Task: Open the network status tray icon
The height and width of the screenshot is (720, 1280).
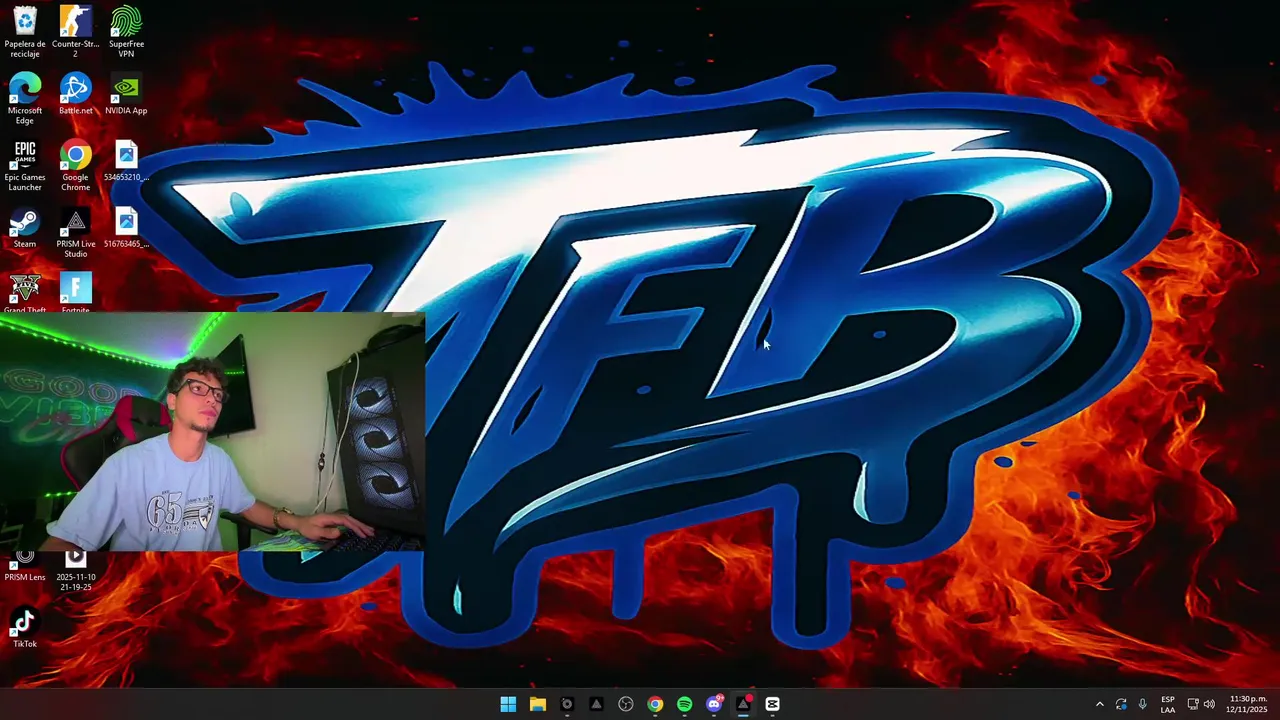Action: point(1193,704)
